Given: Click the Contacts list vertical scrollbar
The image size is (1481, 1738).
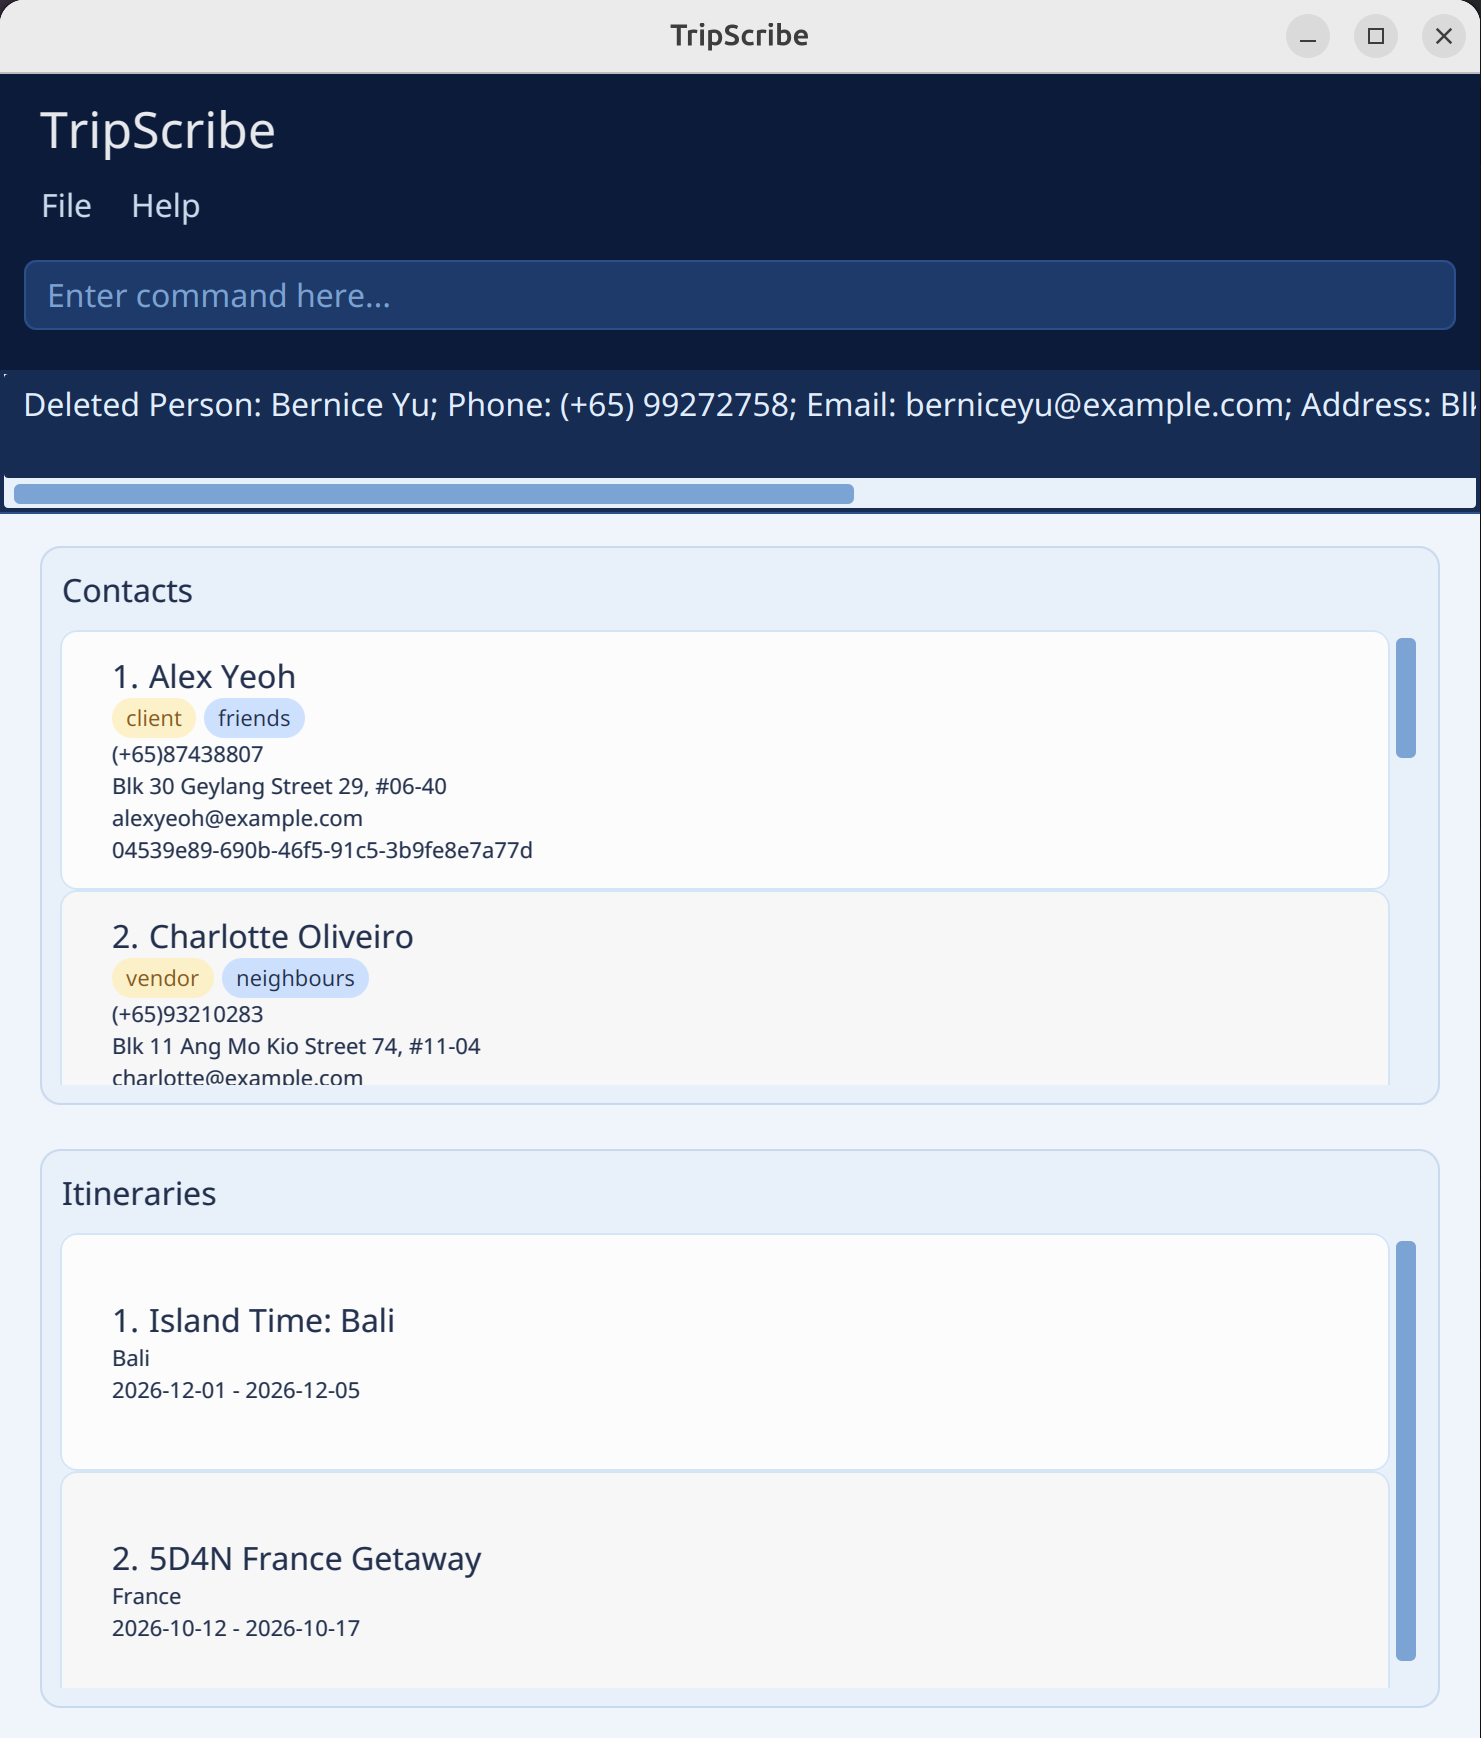Looking at the screenshot, I should pos(1405,698).
